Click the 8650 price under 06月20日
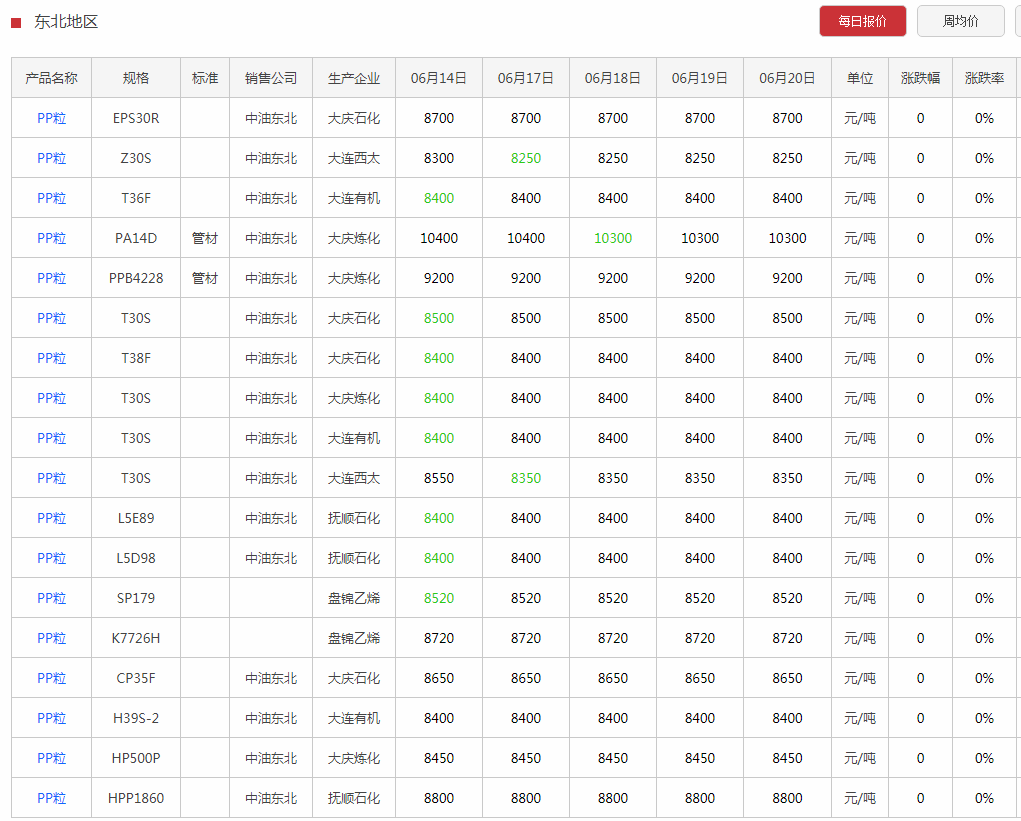The height and width of the screenshot is (821, 1021). click(x=787, y=678)
